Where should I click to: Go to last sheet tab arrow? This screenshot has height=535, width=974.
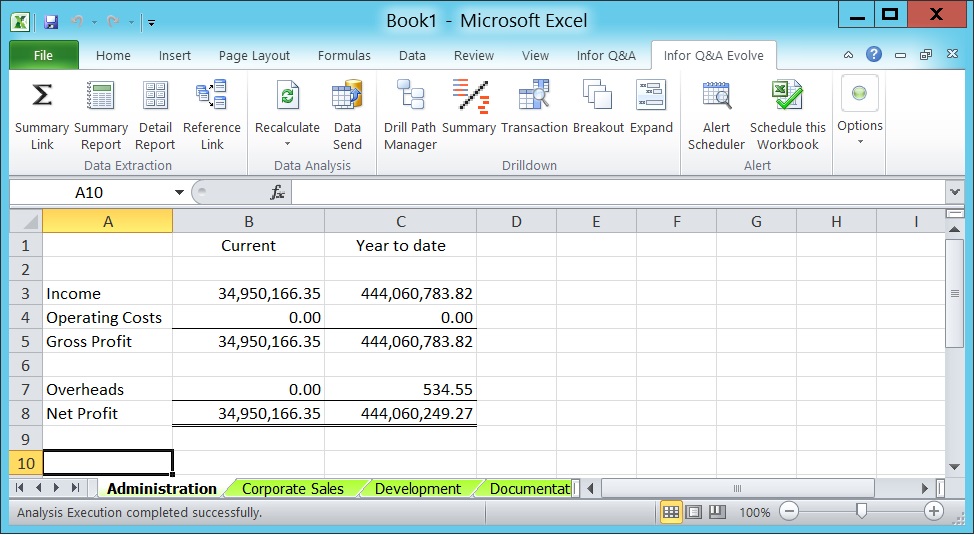pyautogui.click(x=76, y=488)
